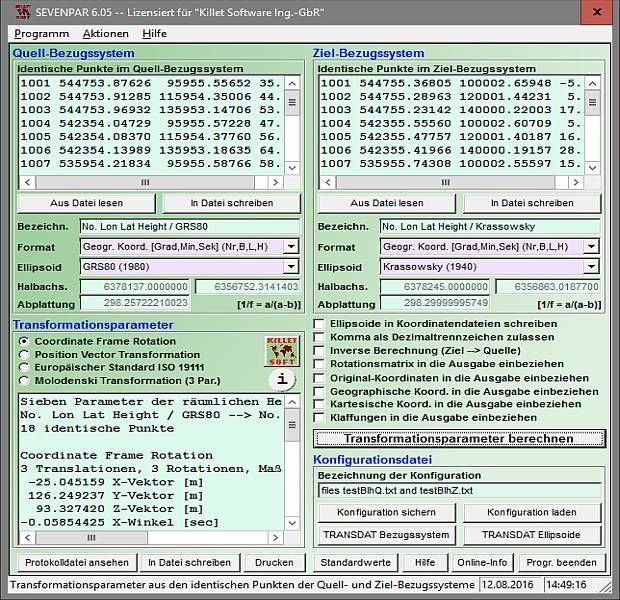Image resolution: width=620 pixels, height=600 pixels.
Task: Click target Abplattung value 298.29999995749
Action: [435, 303]
